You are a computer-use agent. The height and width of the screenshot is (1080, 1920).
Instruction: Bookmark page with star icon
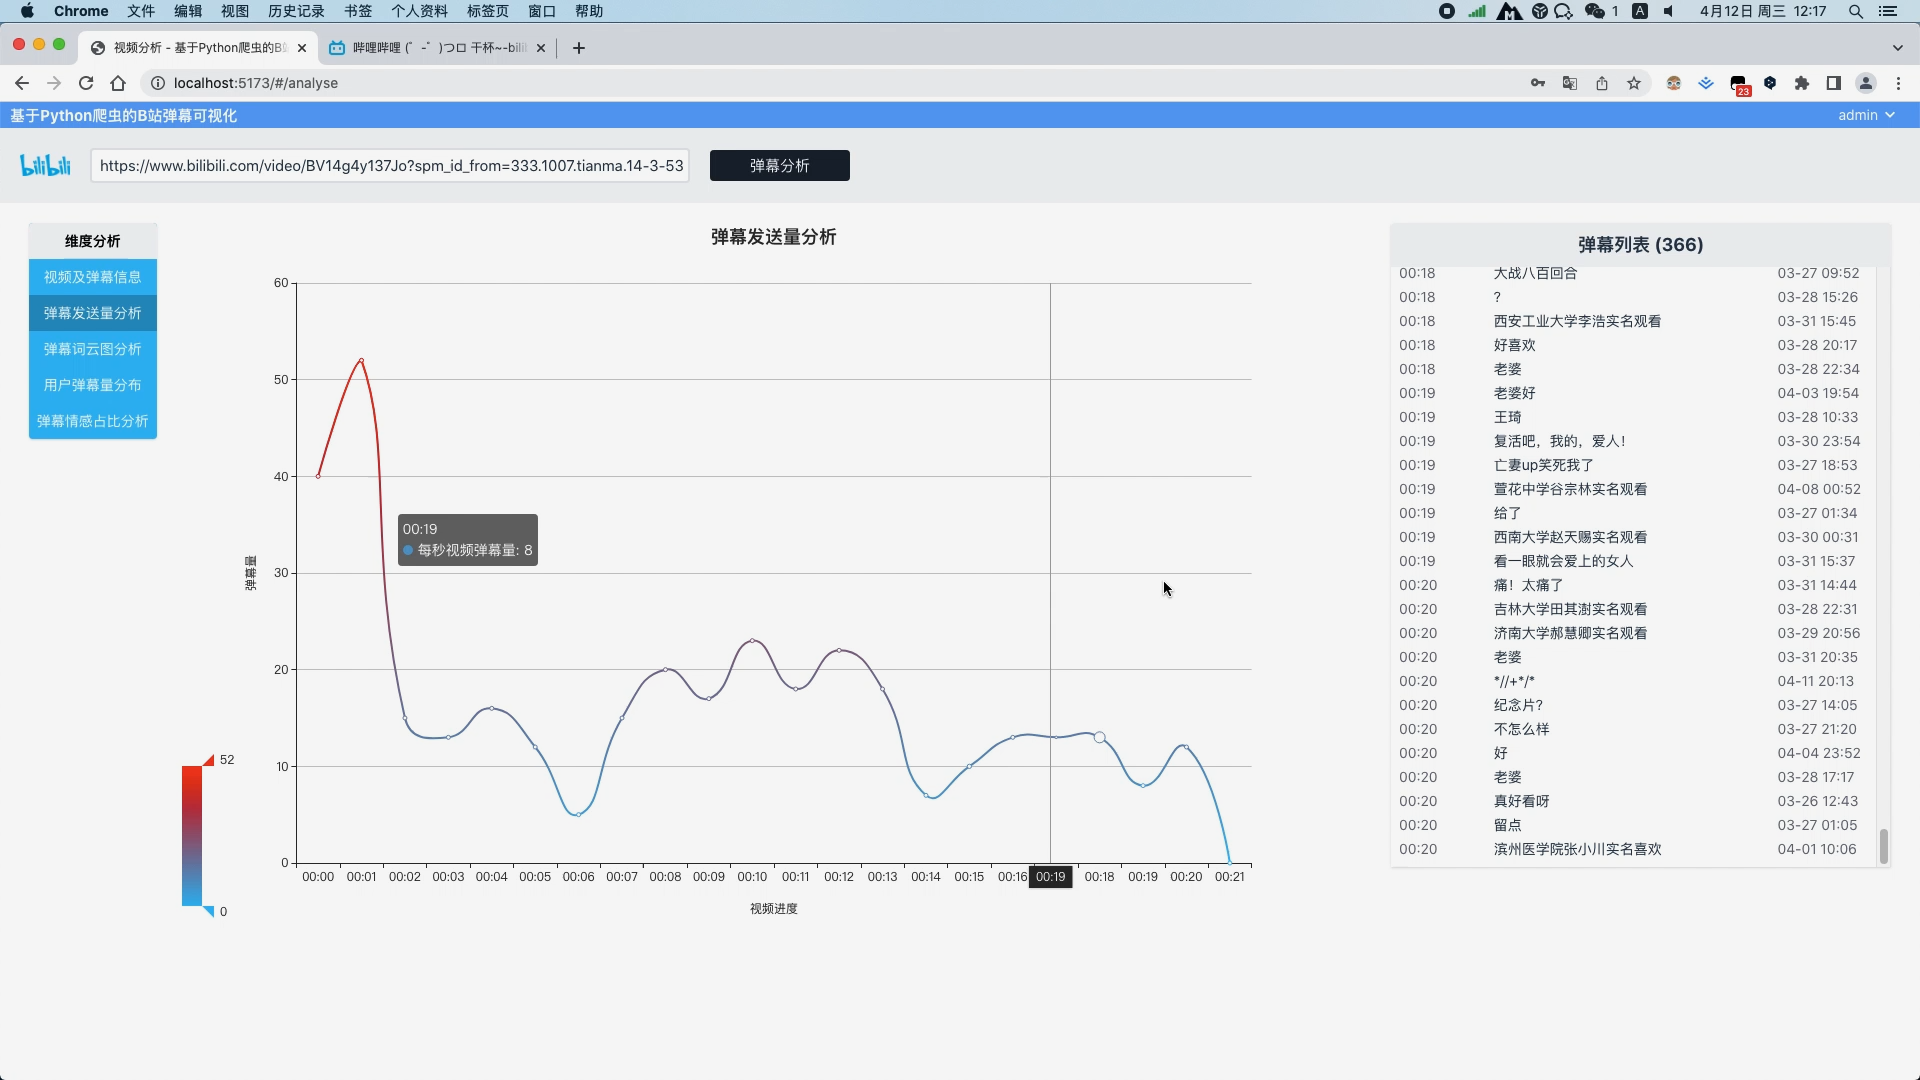pyautogui.click(x=1634, y=83)
